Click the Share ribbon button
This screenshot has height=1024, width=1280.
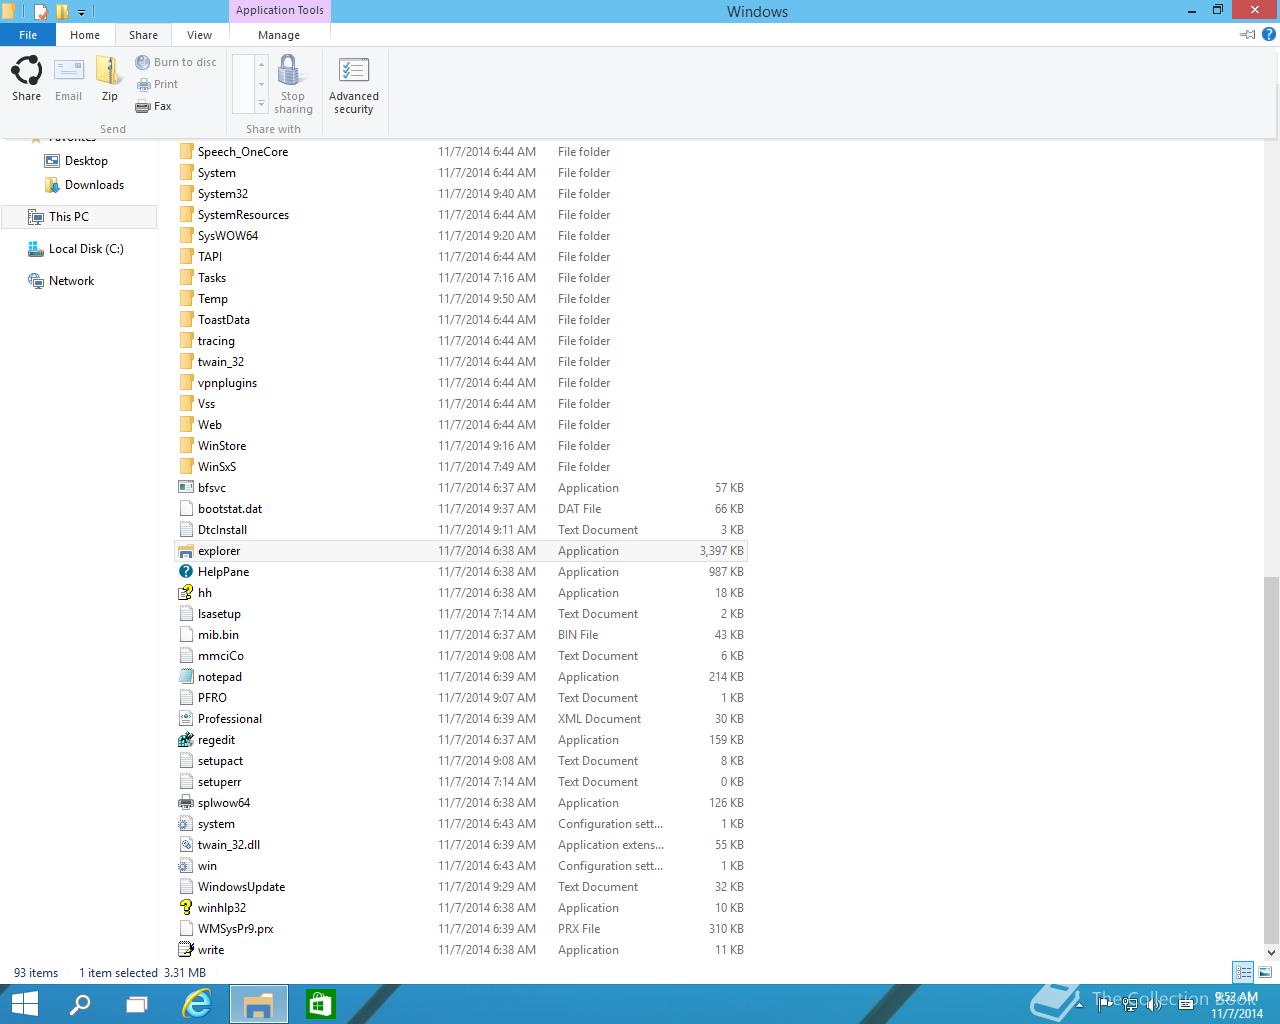[26, 79]
